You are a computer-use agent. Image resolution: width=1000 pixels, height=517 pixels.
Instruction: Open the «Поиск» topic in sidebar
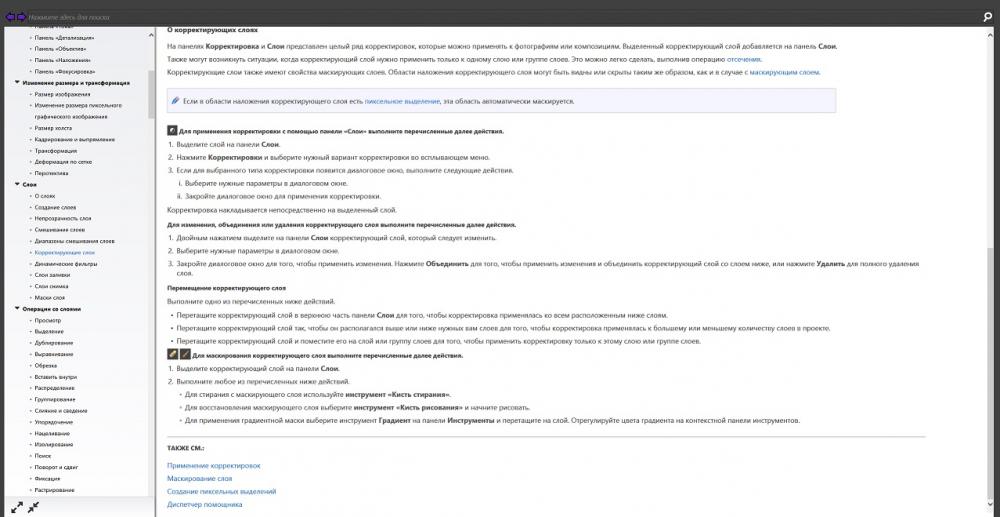click(x=43, y=456)
